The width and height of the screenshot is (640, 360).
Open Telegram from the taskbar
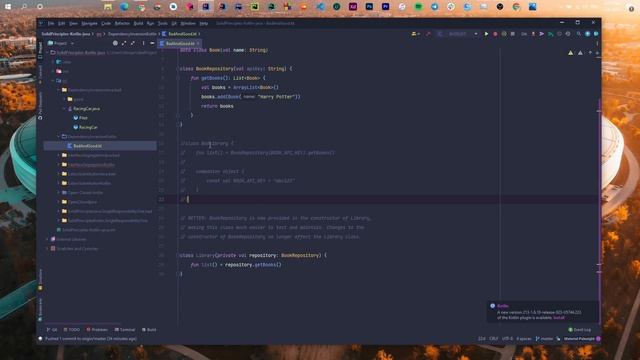point(434,7)
